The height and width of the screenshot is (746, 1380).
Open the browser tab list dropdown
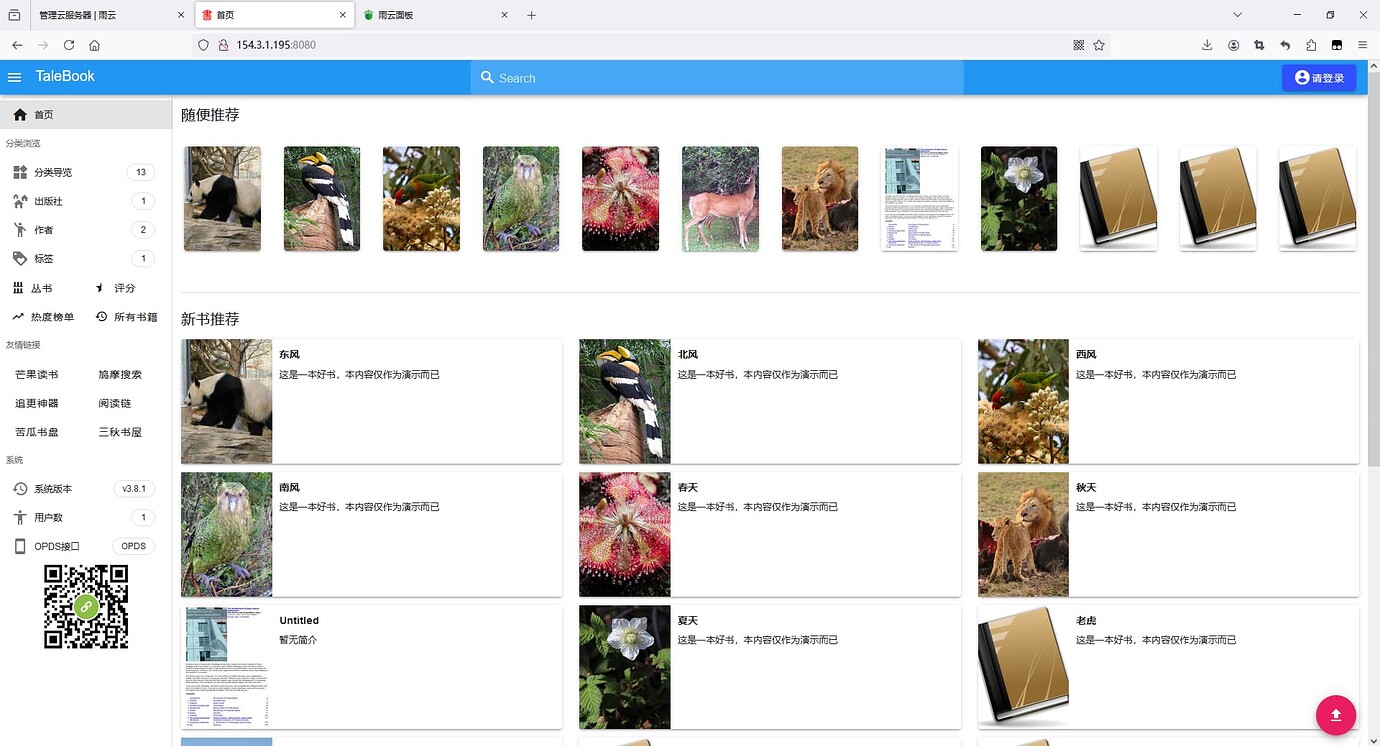pos(1238,14)
